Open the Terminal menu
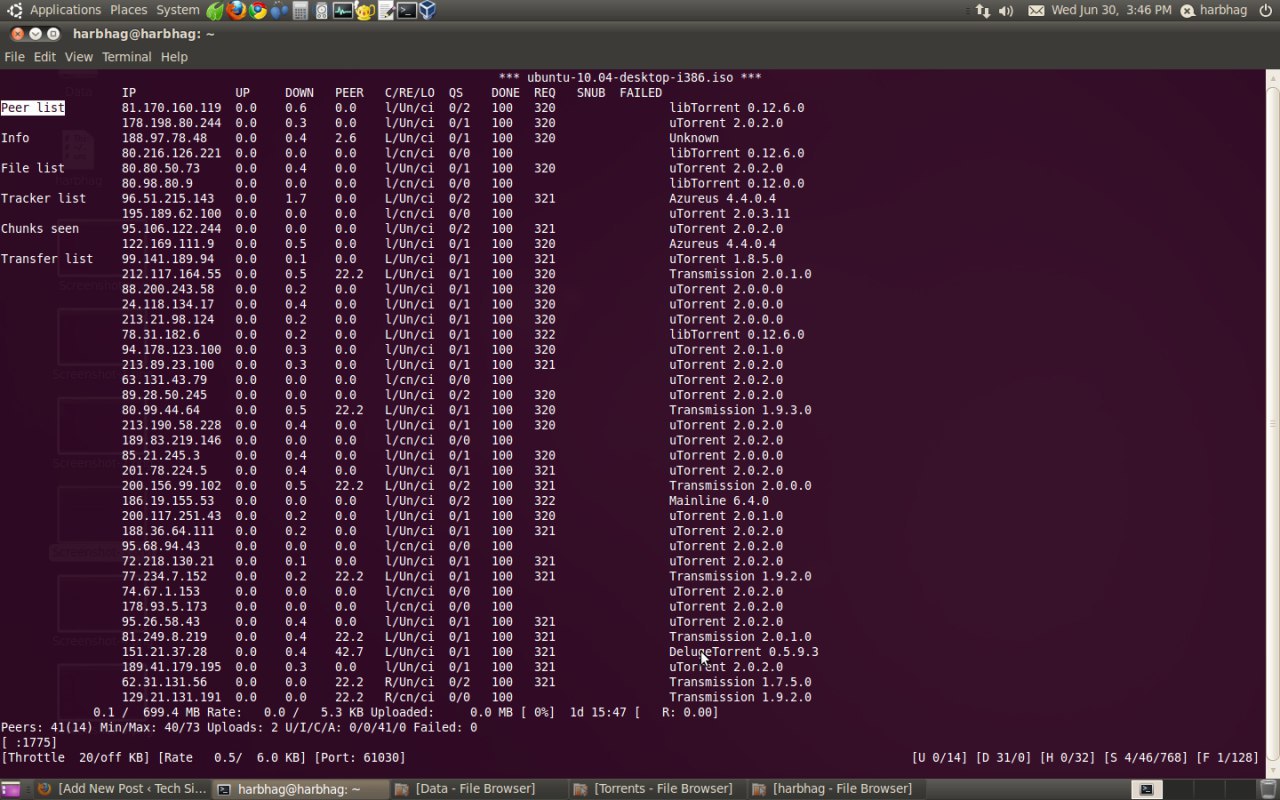The image size is (1280, 800). pyautogui.click(x=127, y=57)
